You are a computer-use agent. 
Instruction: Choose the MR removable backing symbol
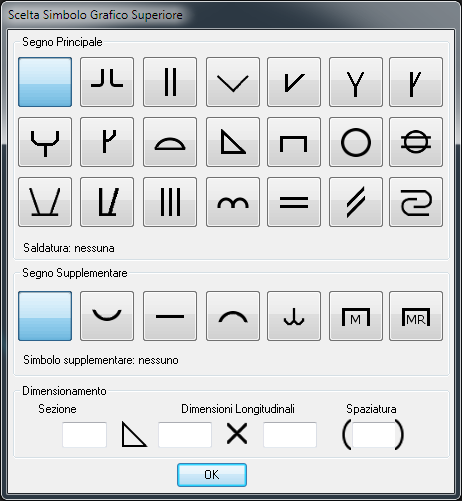pyautogui.click(x=416, y=316)
